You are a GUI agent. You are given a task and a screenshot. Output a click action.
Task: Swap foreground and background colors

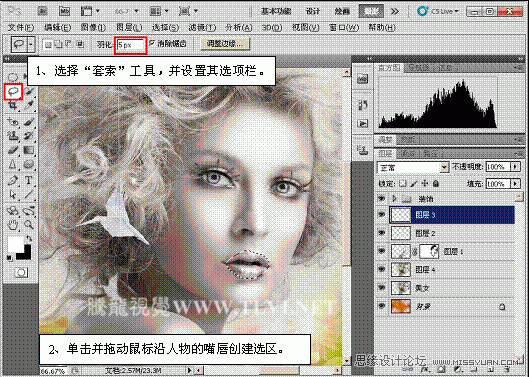[29, 239]
